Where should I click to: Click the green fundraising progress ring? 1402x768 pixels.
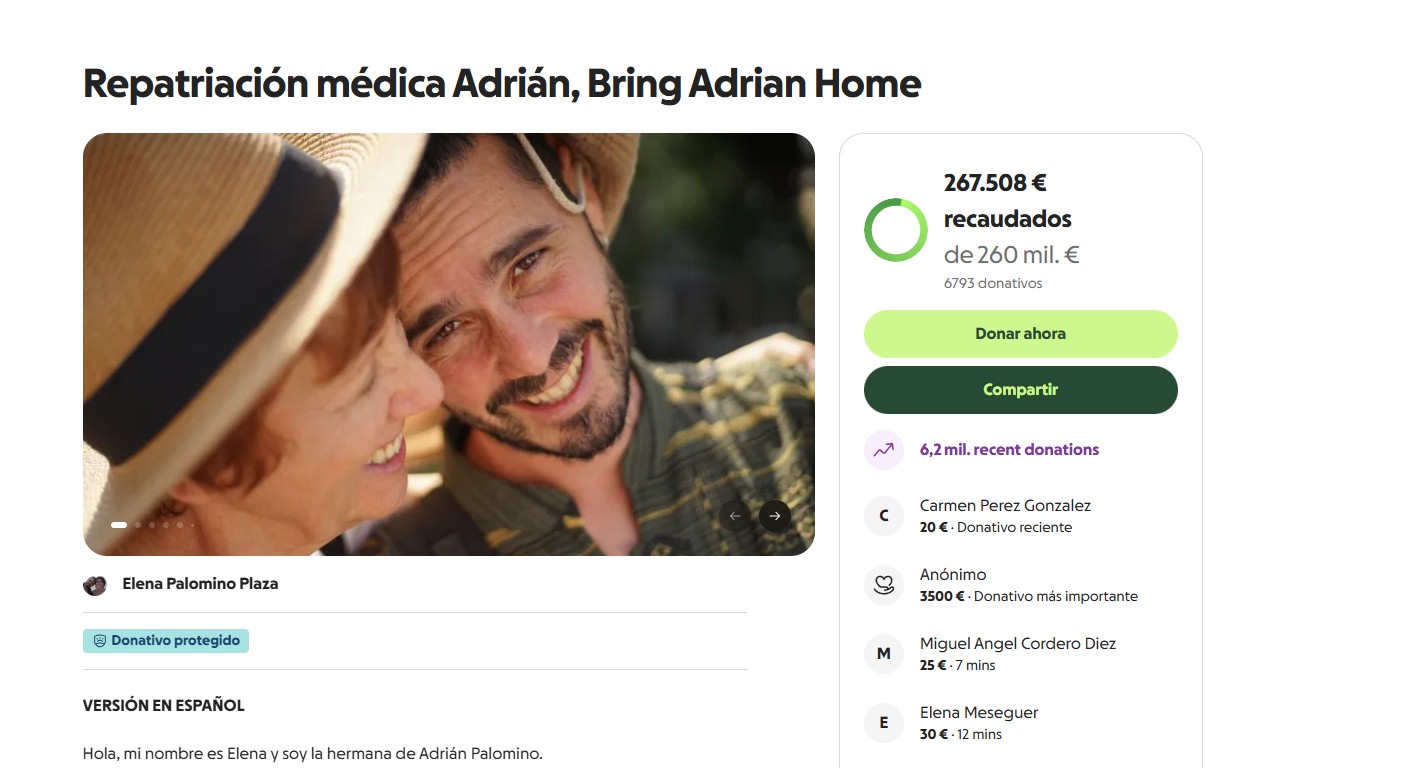[896, 230]
